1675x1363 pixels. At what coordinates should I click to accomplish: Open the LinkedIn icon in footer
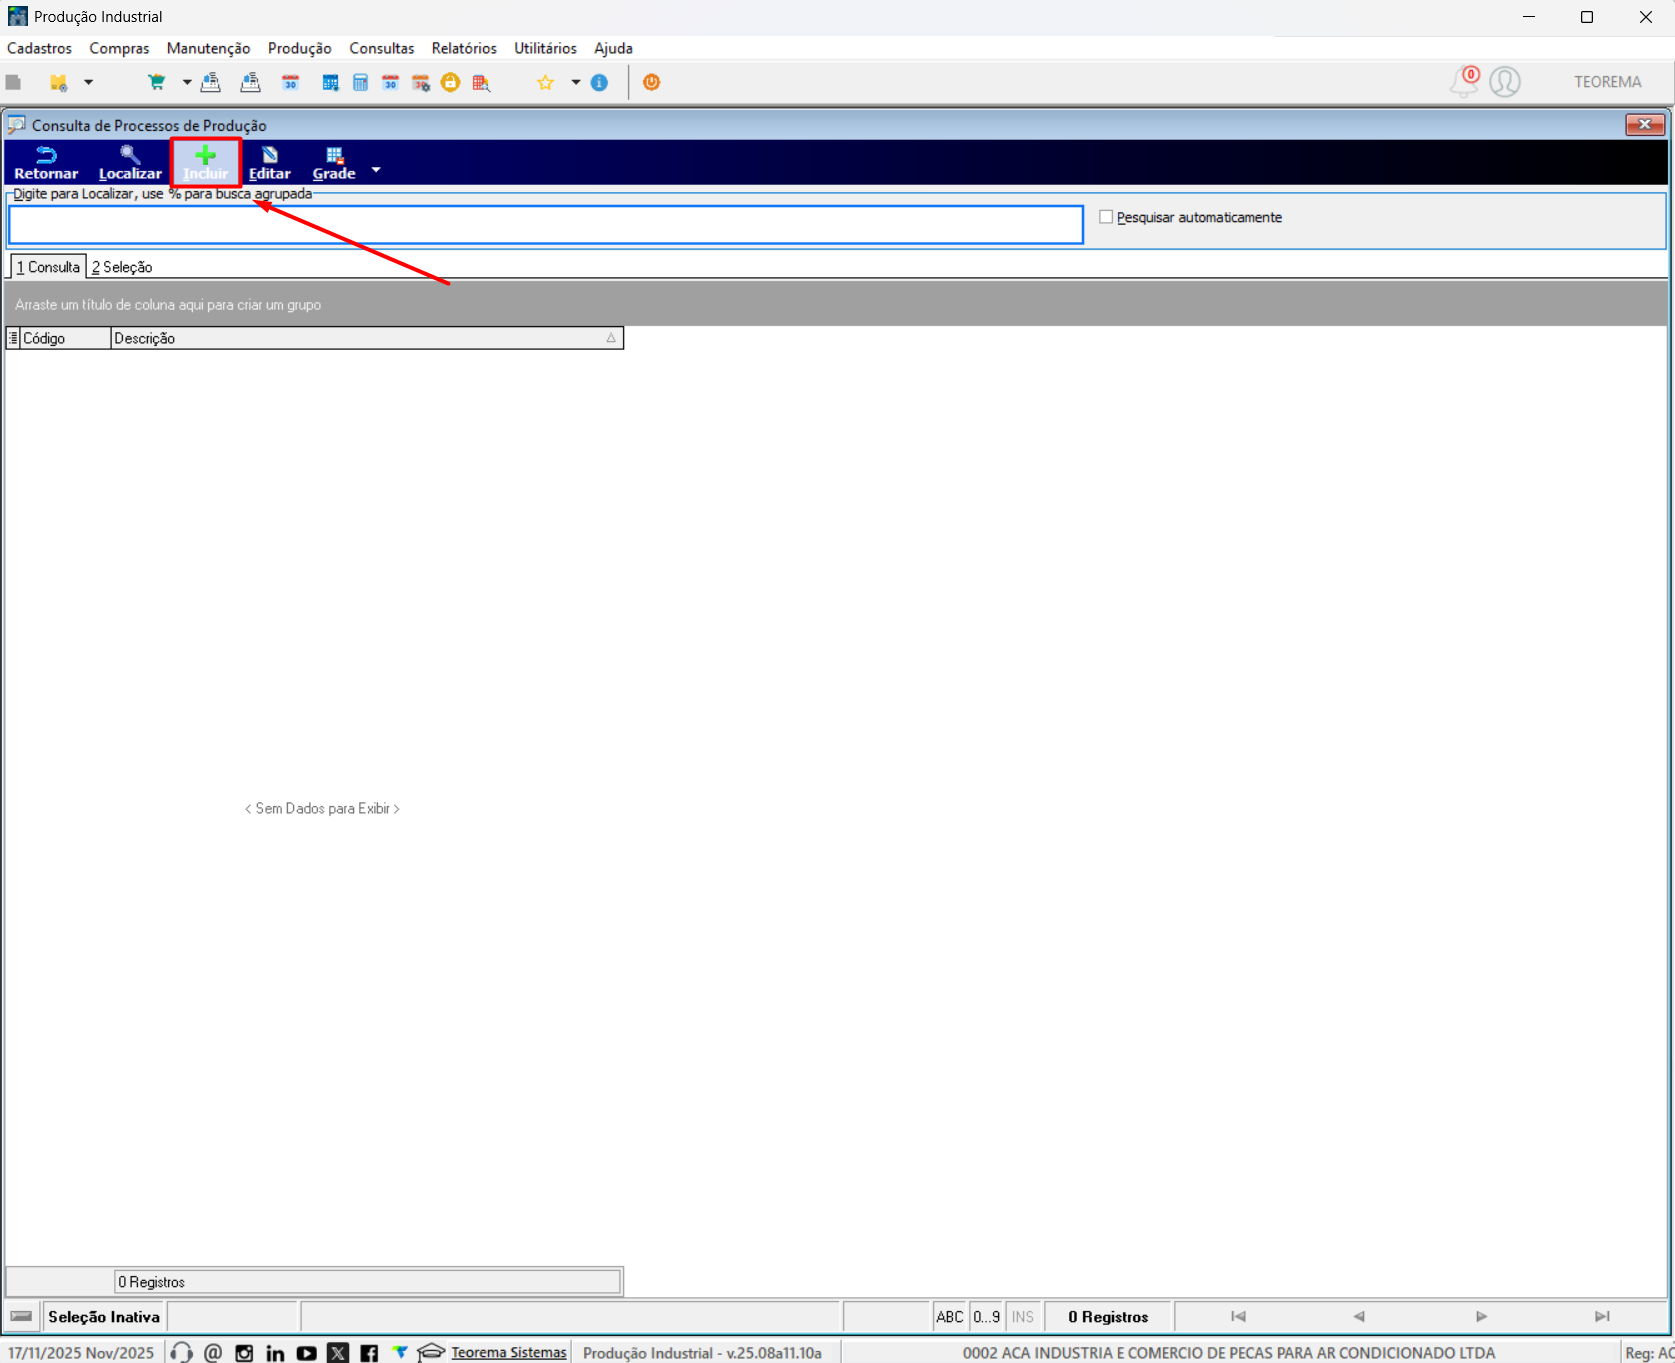[x=275, y=1353]
